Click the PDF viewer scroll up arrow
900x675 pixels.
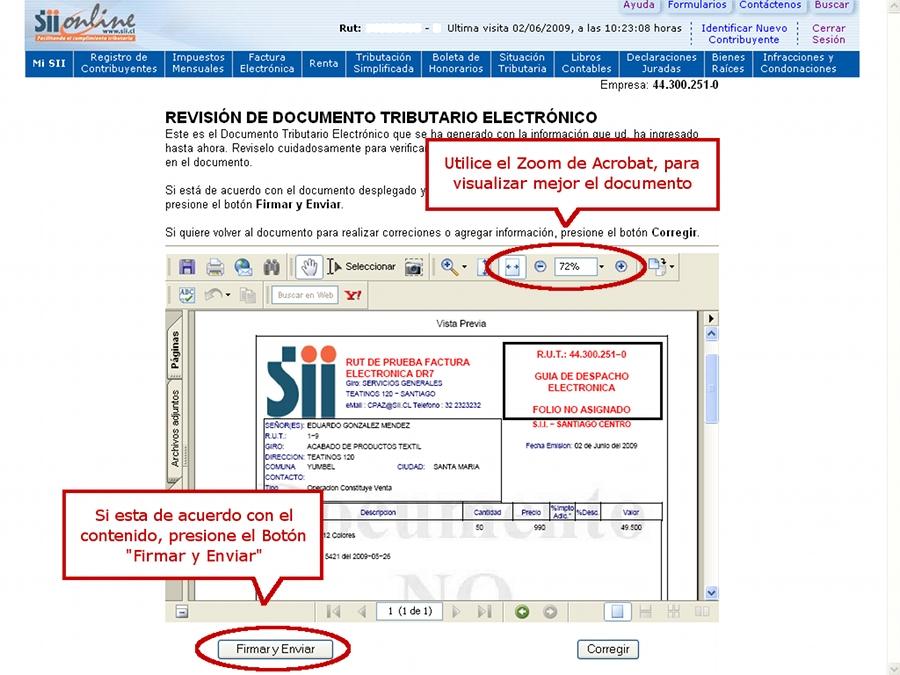(711, 334)
